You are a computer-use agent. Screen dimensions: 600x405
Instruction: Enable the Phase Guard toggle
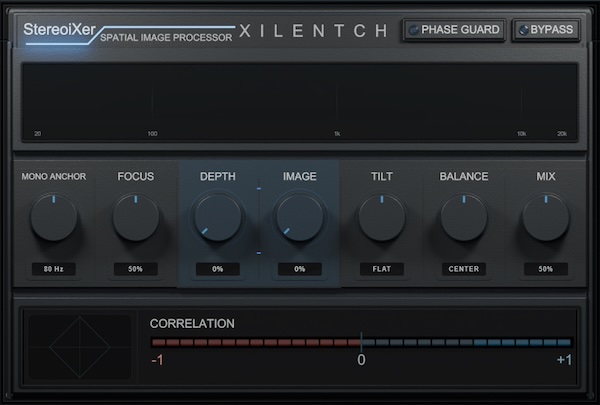454,30
